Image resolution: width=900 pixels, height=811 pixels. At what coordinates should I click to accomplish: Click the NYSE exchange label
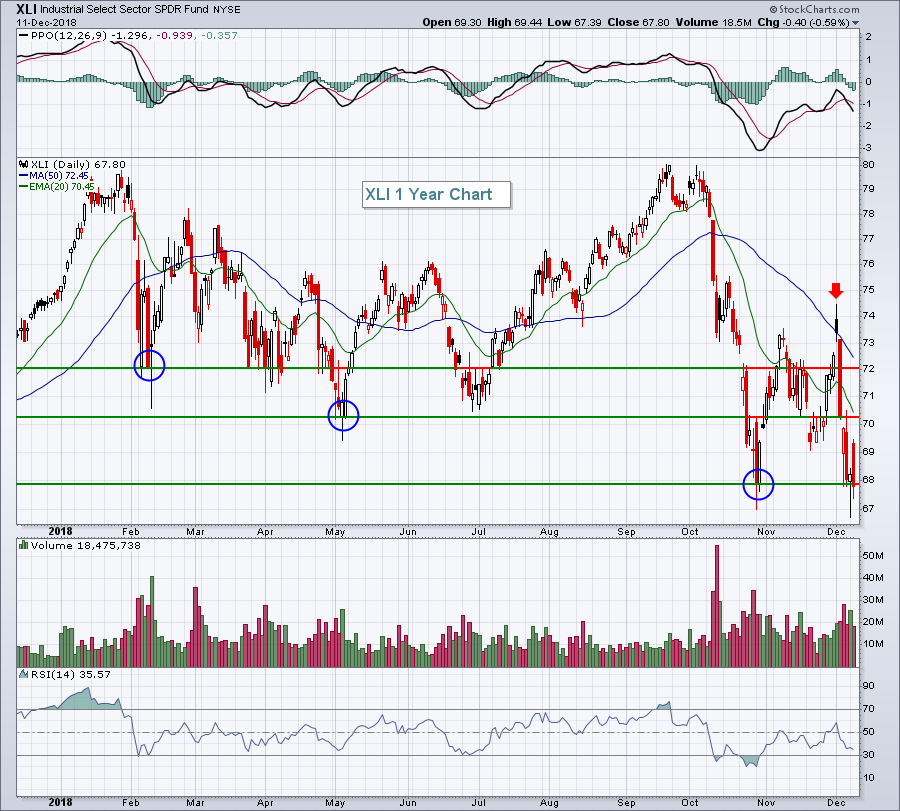click(227, 10)
